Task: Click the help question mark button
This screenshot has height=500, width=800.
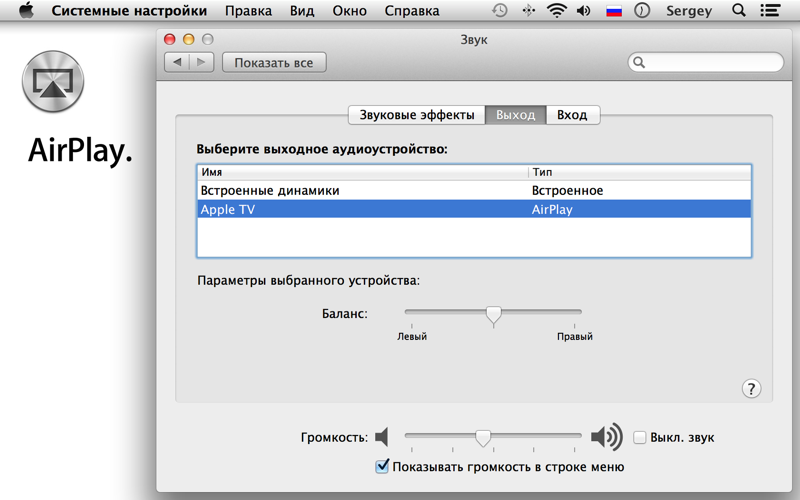Action: [751, 389]
